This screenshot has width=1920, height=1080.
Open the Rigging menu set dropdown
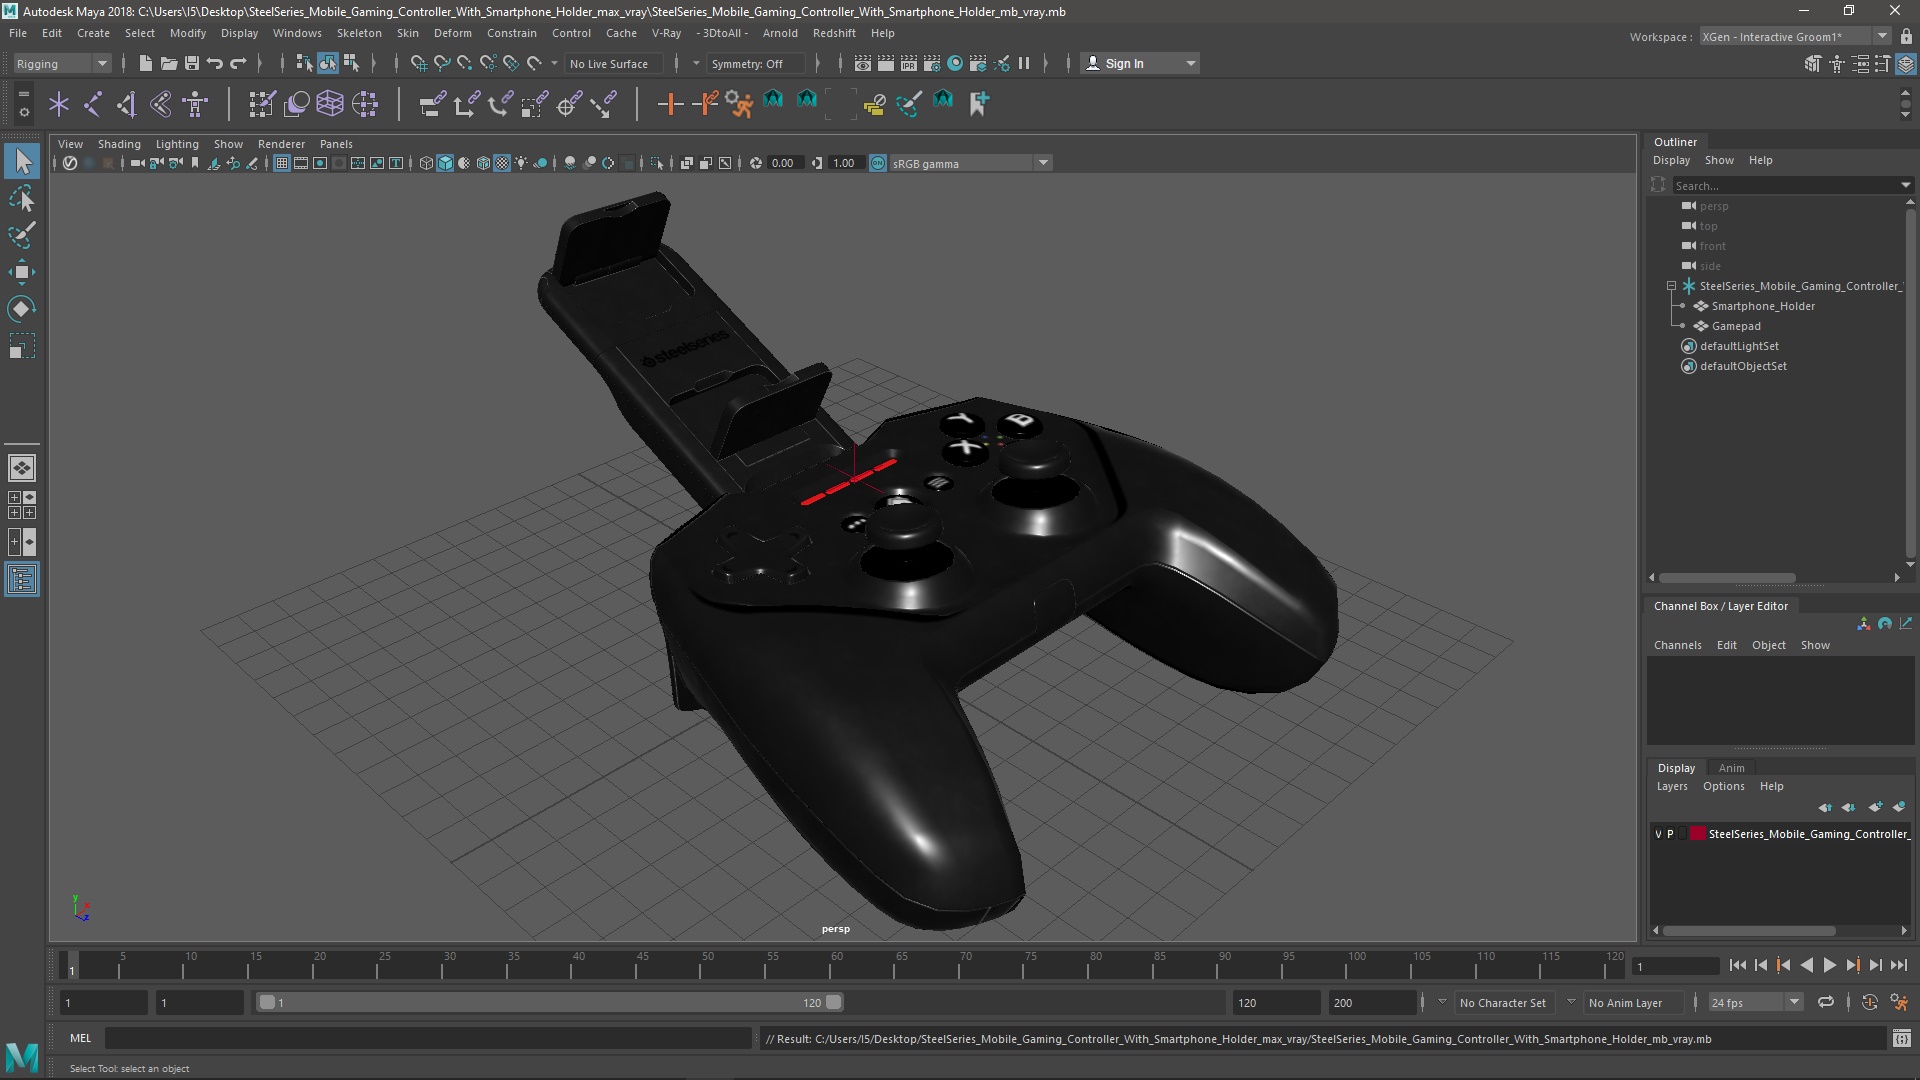point(62,63)
